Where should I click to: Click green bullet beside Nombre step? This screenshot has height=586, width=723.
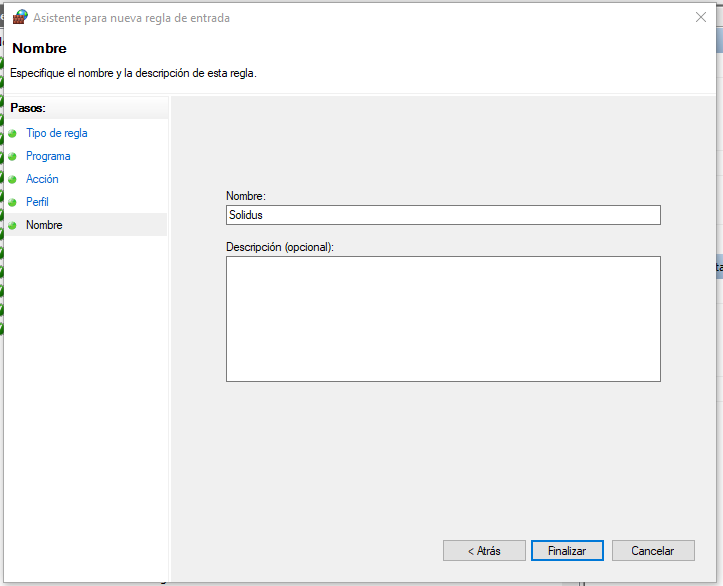[13, 225]
